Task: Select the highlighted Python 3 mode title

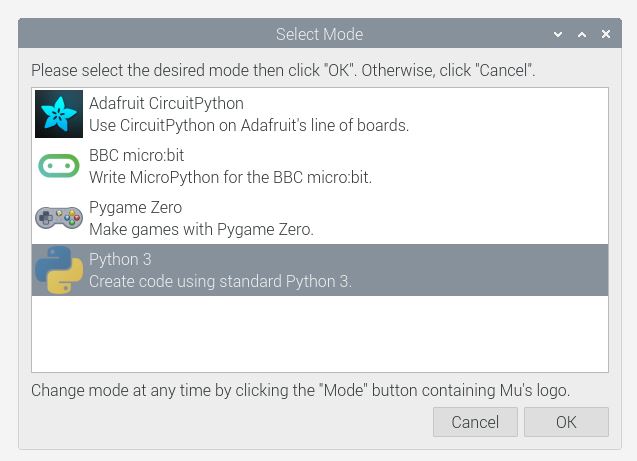Action: pyautogui.click(x=120, y=259)
